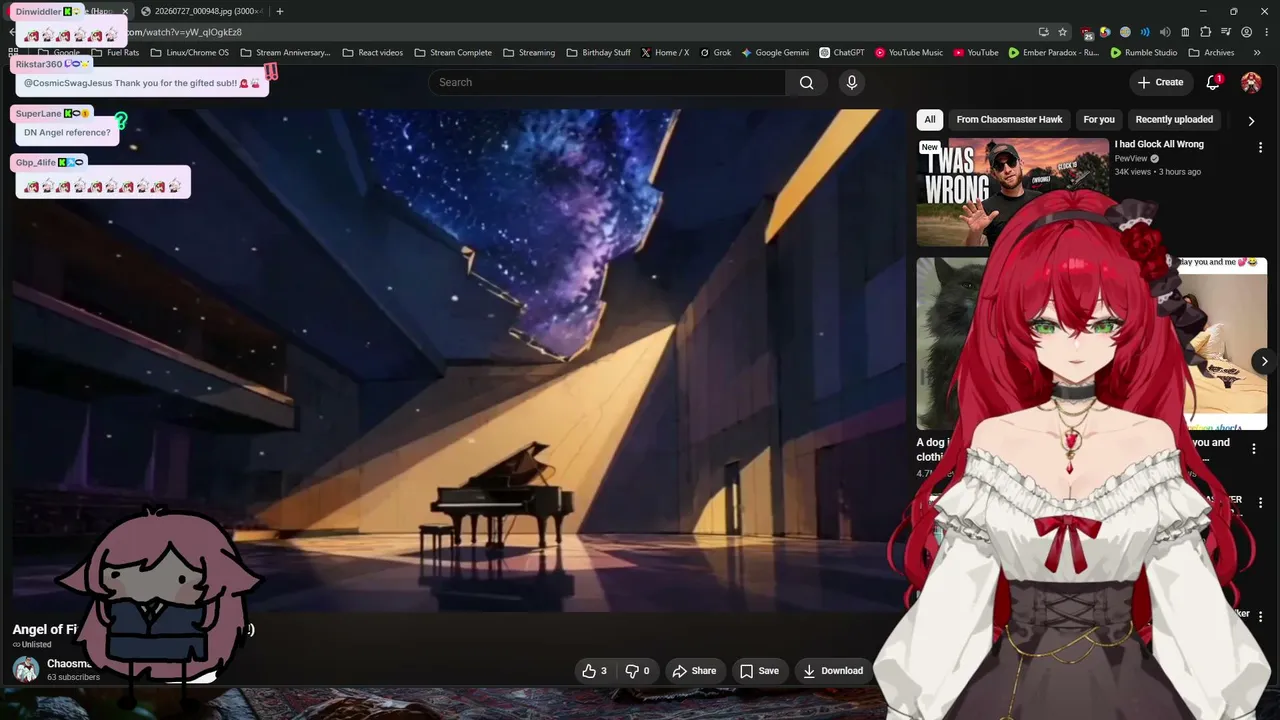Viewport: 1280px width, 720px height.
Task: Expand the Stream Anniversary bookmark folder
Action: 286,52
